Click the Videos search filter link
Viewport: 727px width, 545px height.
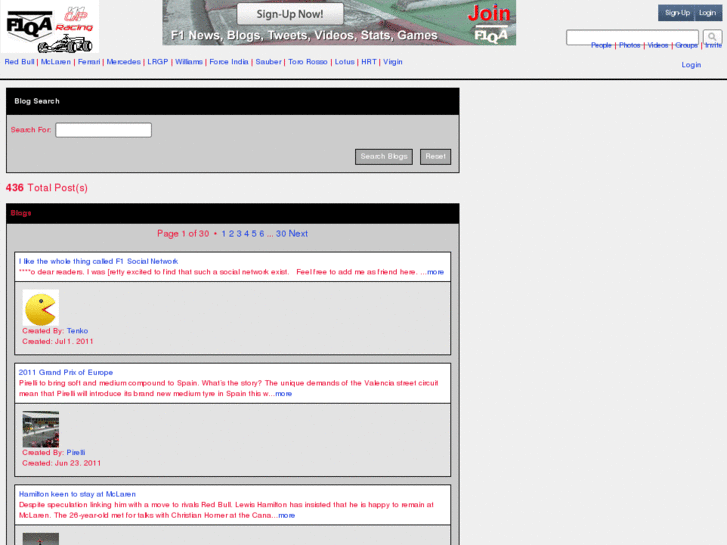tap(657, 45)
